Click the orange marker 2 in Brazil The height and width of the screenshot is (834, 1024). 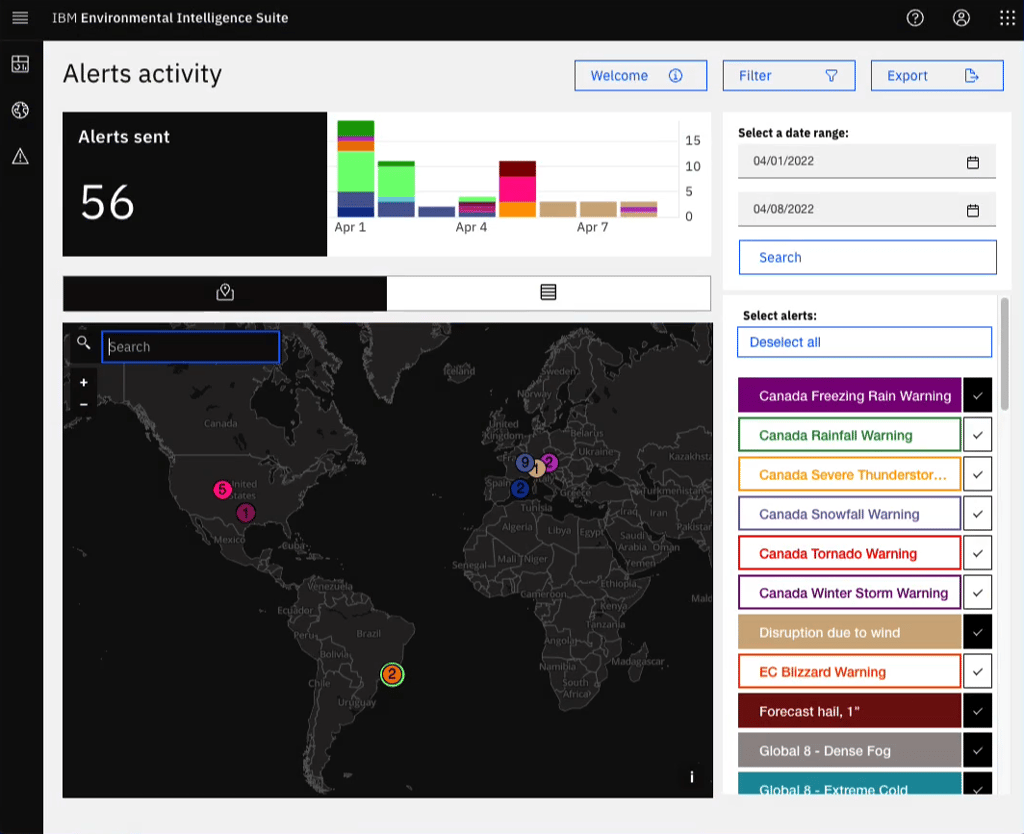392,674
